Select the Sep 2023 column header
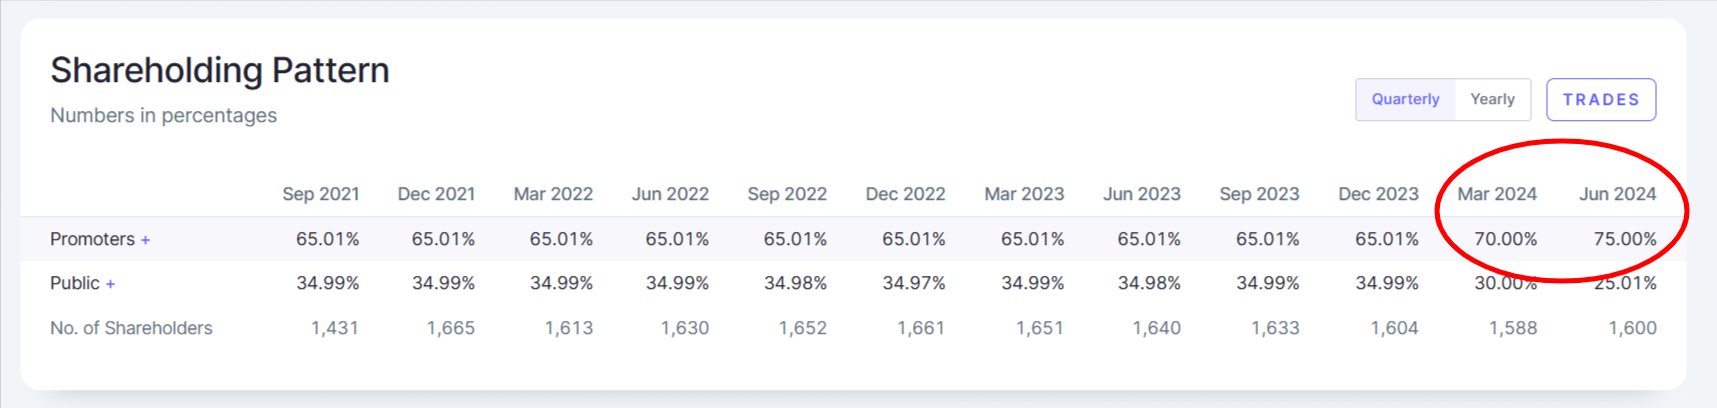Screen dimensions: 1717x408 coord(1259,194)
